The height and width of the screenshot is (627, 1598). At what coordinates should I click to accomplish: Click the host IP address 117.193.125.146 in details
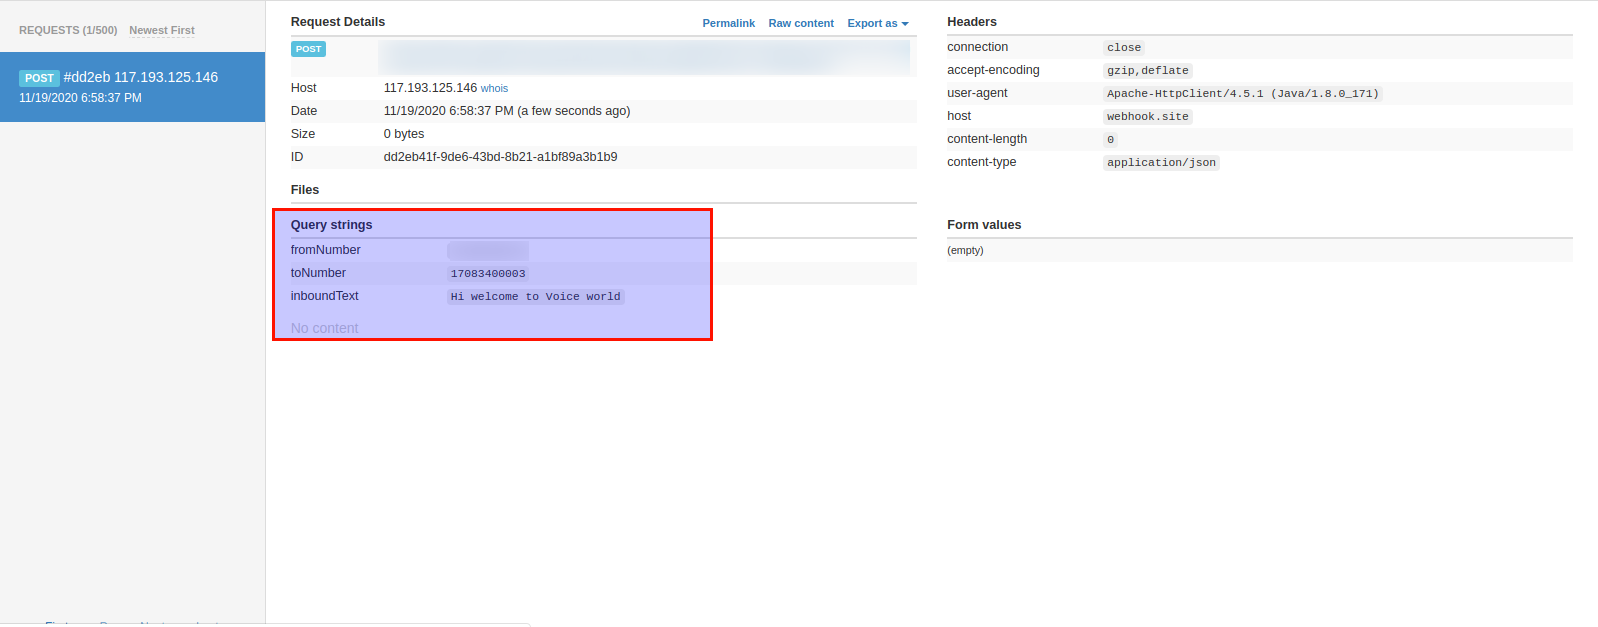point(430,88)
